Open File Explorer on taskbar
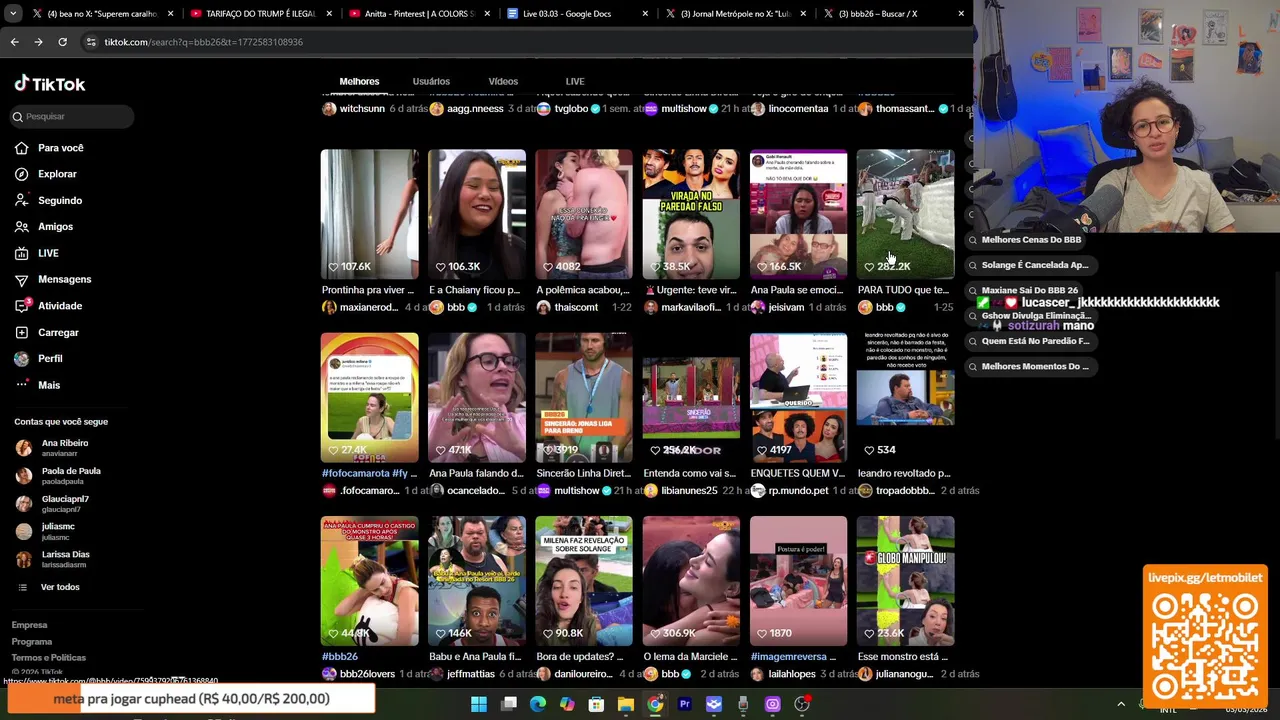Screen dimensions: 1280x720 pyautogui.click(x=625, y=704)
